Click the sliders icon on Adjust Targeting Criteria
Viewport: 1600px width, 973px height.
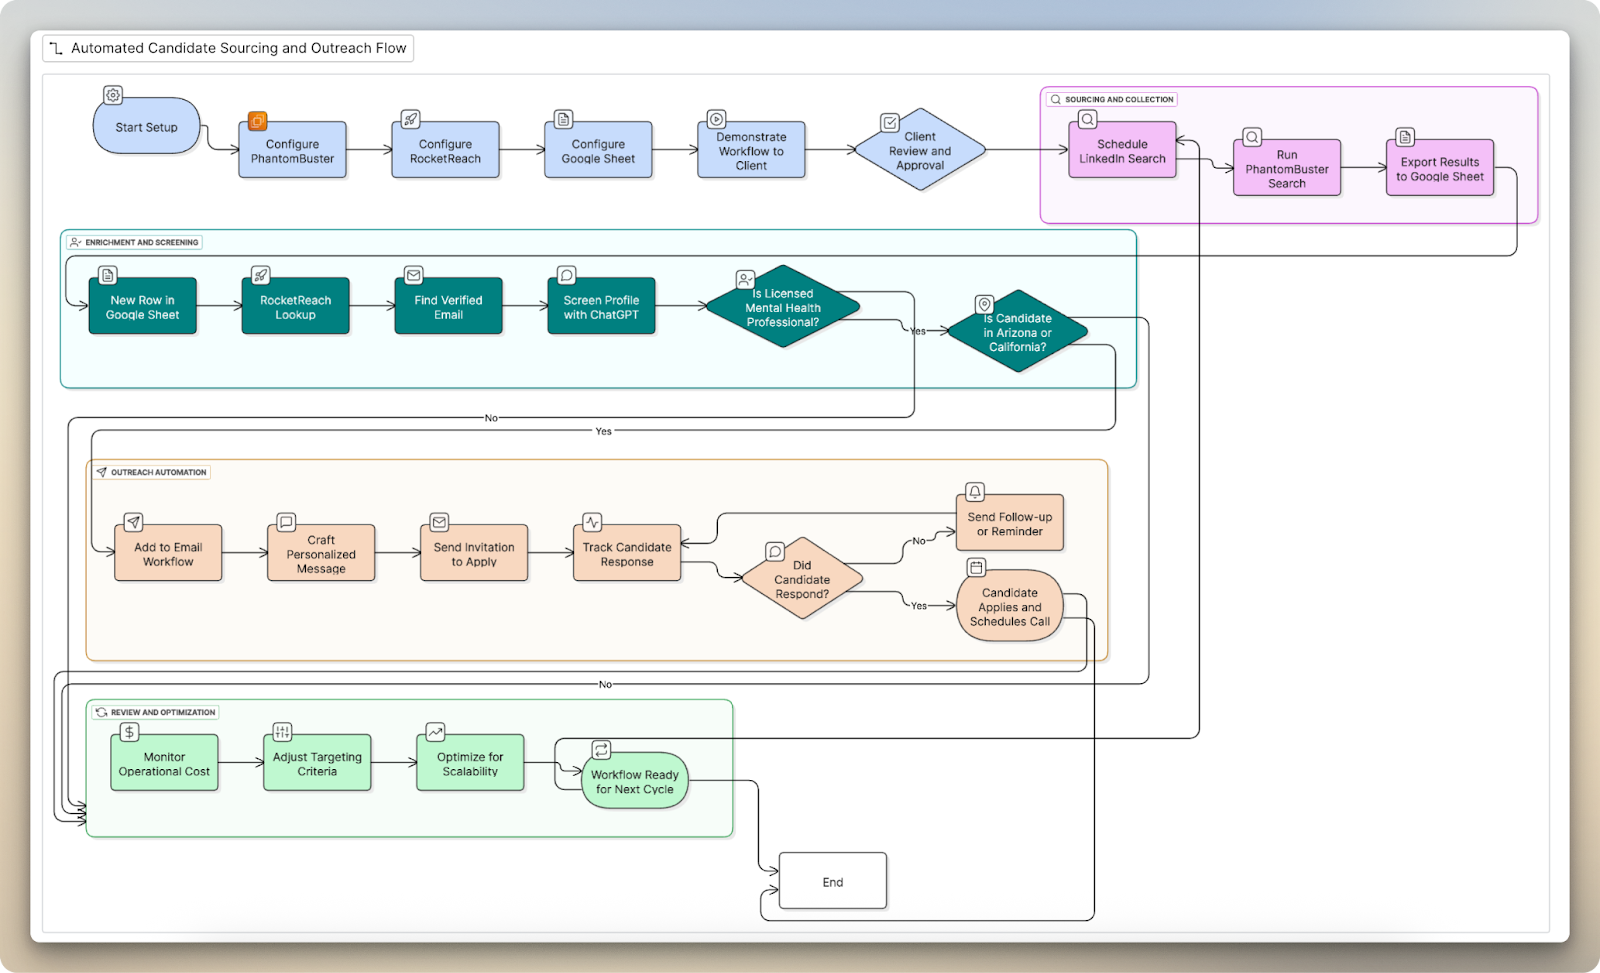coord(282,732)
